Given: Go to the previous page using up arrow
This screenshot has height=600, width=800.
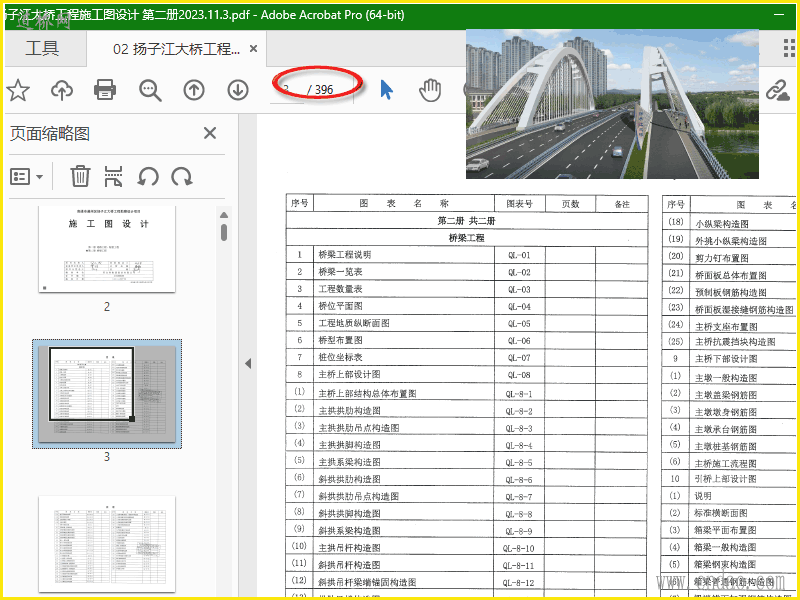Looking at the screenshot, I should pyautogui.click(x=194, y=90).
